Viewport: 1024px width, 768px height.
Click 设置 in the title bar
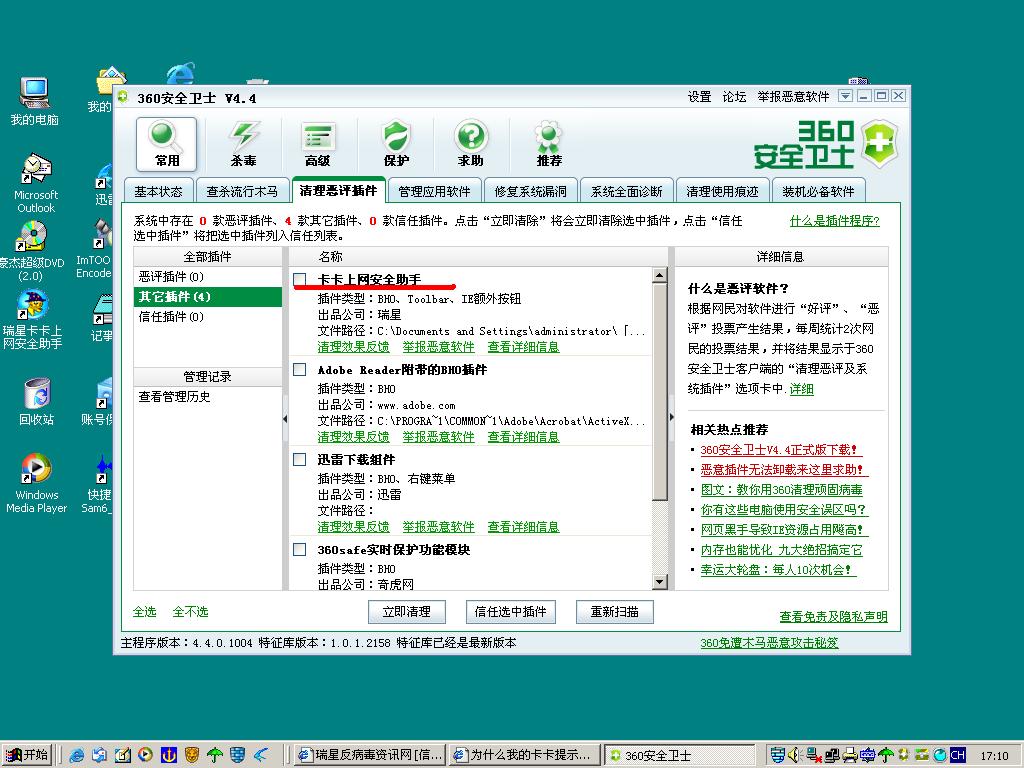click(x=699, y=97)
